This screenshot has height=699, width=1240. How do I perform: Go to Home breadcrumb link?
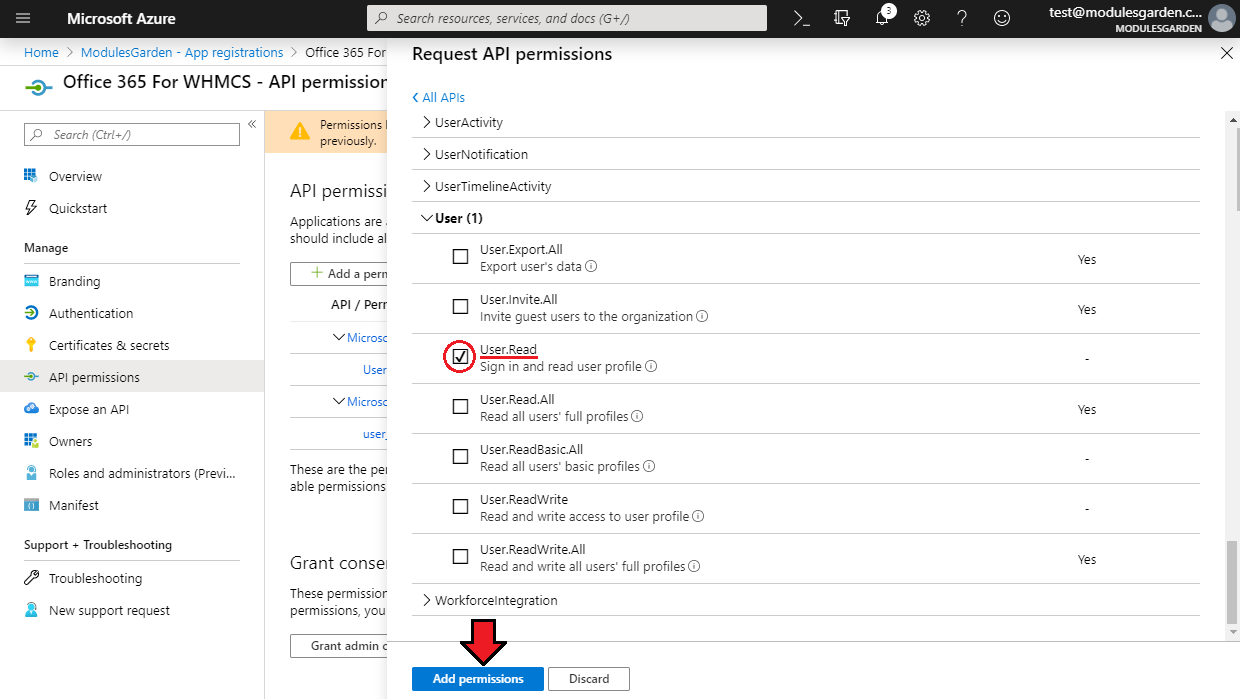41,53
